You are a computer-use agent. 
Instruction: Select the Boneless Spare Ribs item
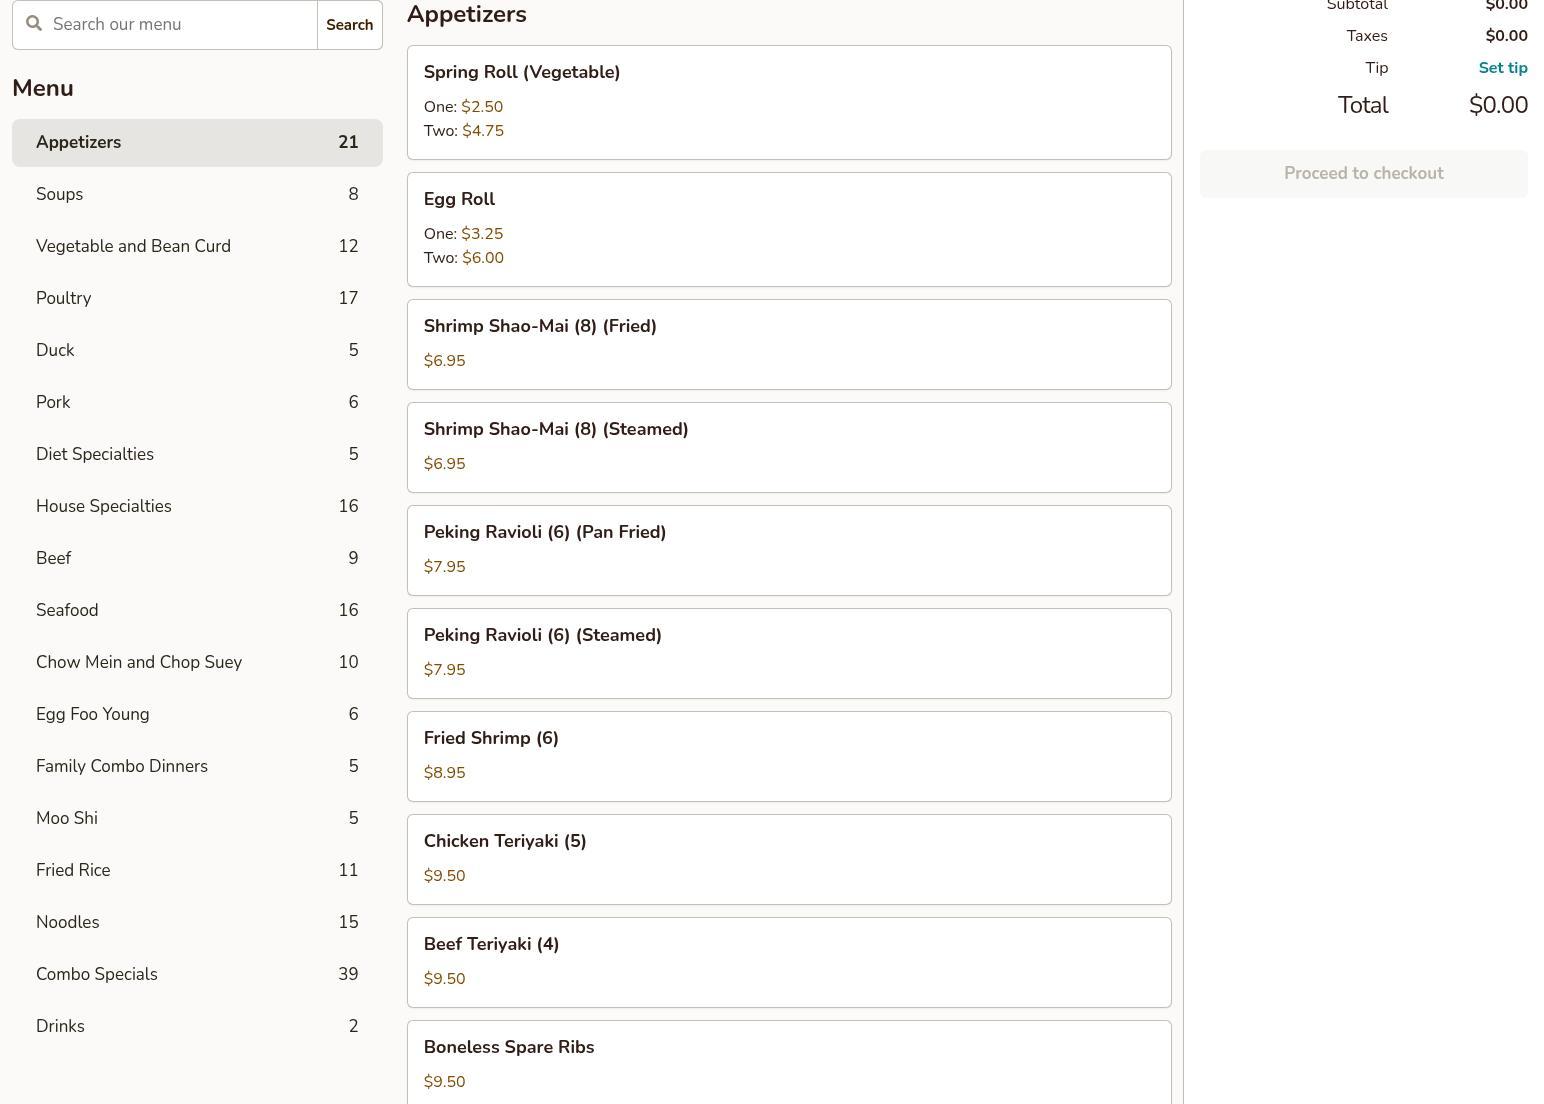click(x=789, y=1062)
